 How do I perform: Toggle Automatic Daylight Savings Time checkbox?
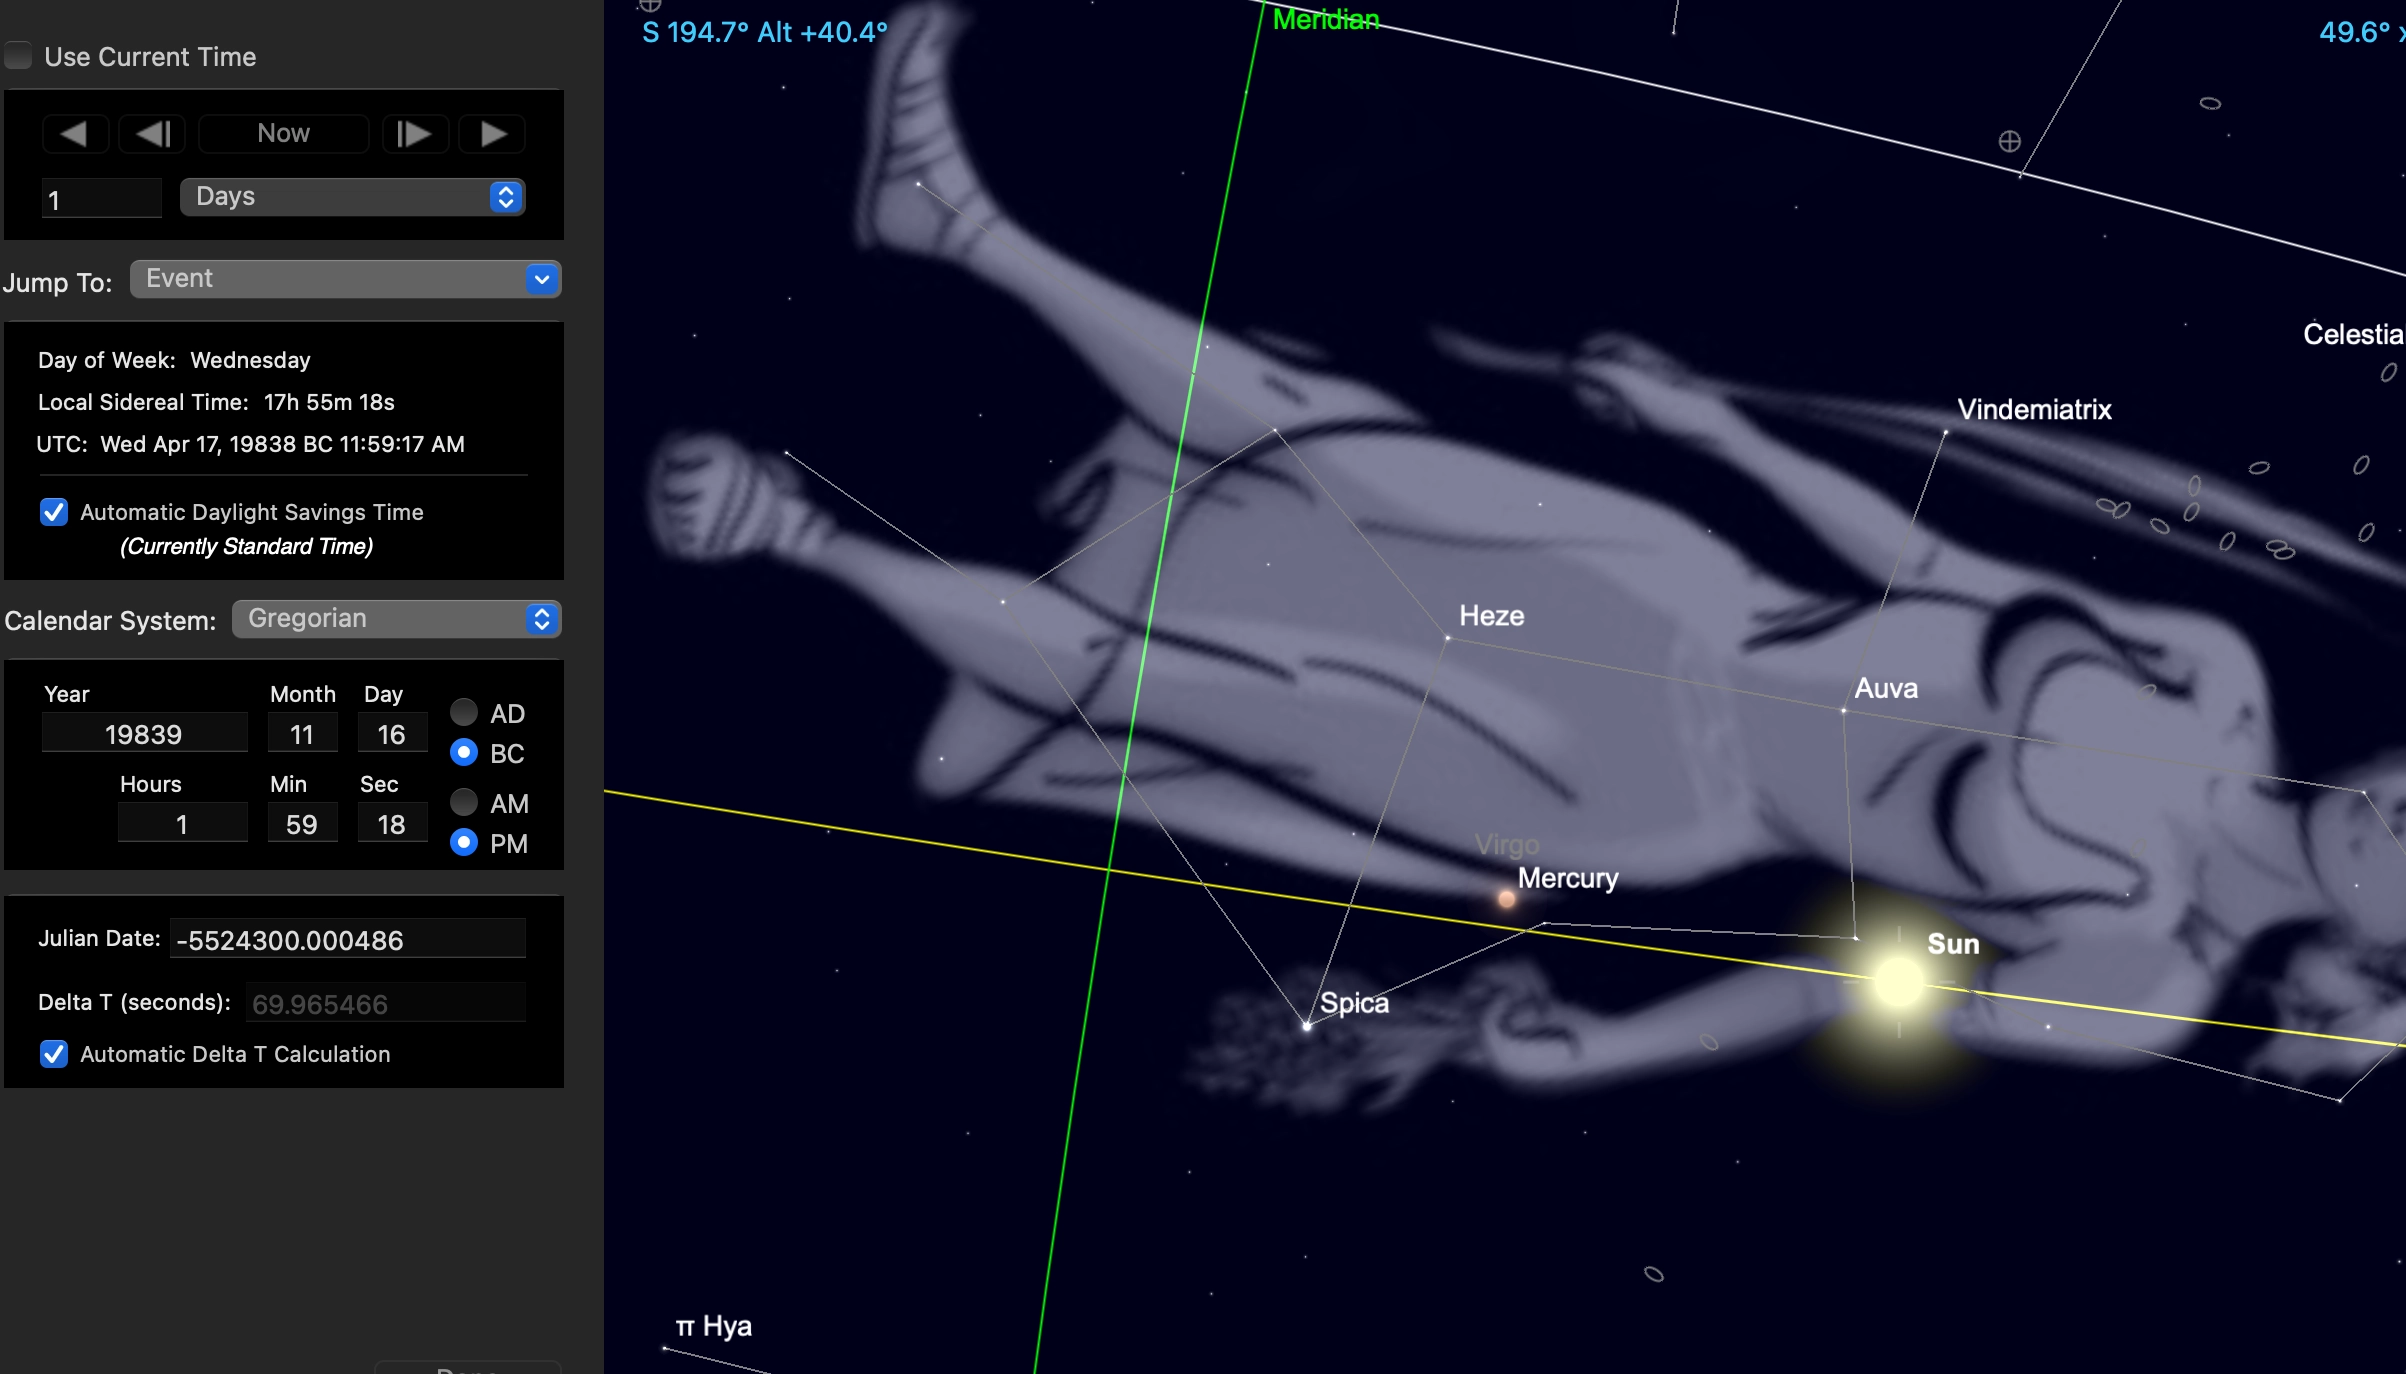(54, 512)
